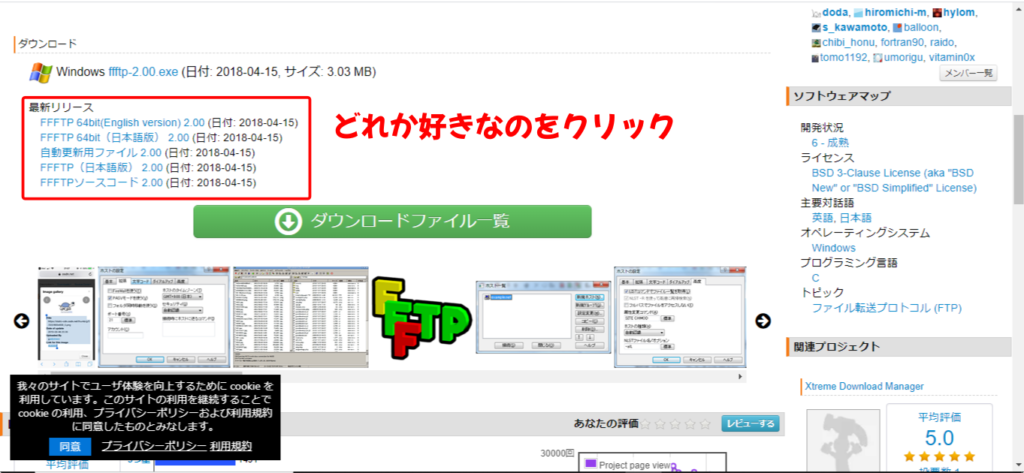Open member fortran90 profile

[x=903, y=42]
